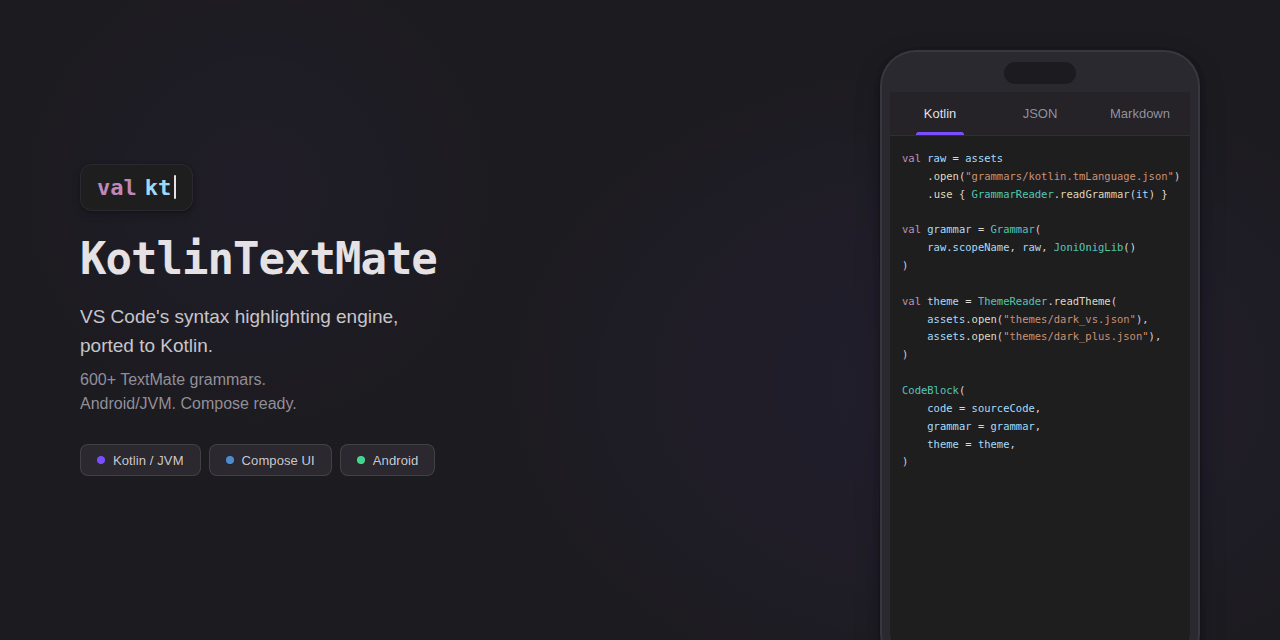Click the blue dot in Compose UI badge
This screenshot has height=640, width=1280.
(230, 460)
